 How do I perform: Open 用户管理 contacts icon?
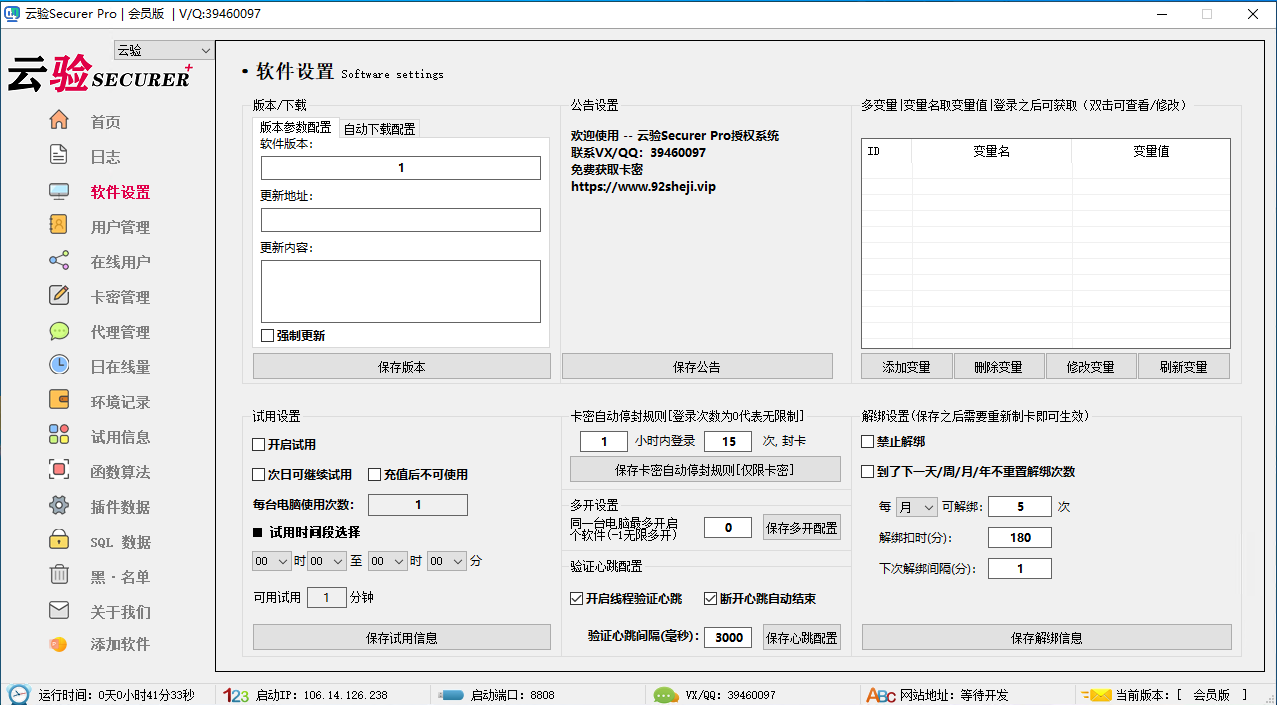click(59, 226)
